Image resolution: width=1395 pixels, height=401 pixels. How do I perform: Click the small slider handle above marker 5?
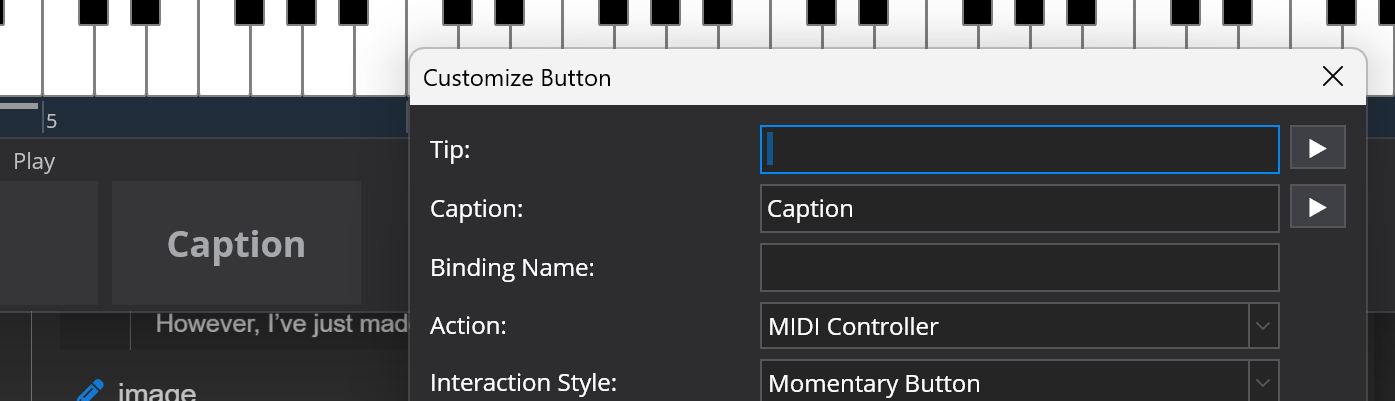coord(18,105)
